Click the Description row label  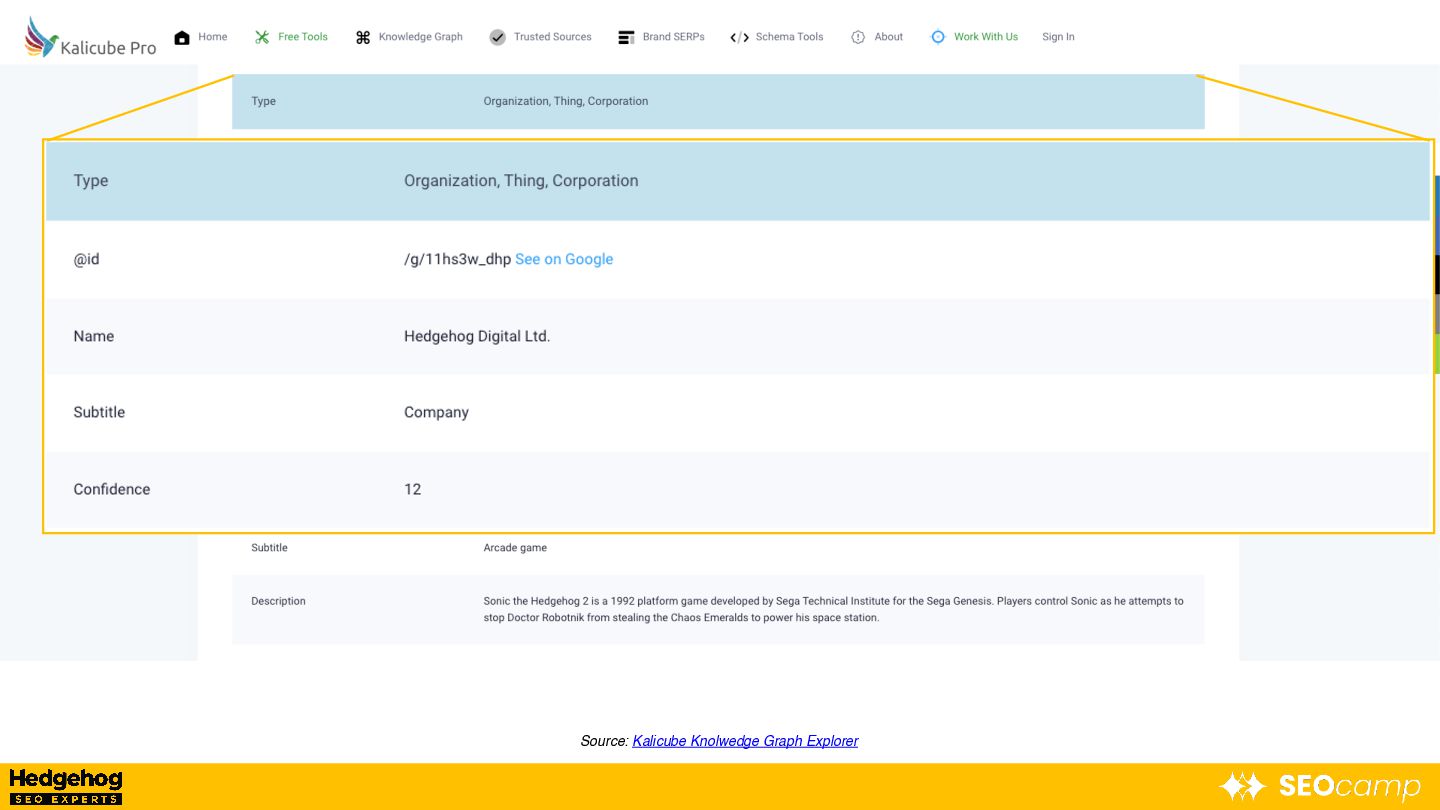(278, 601)
